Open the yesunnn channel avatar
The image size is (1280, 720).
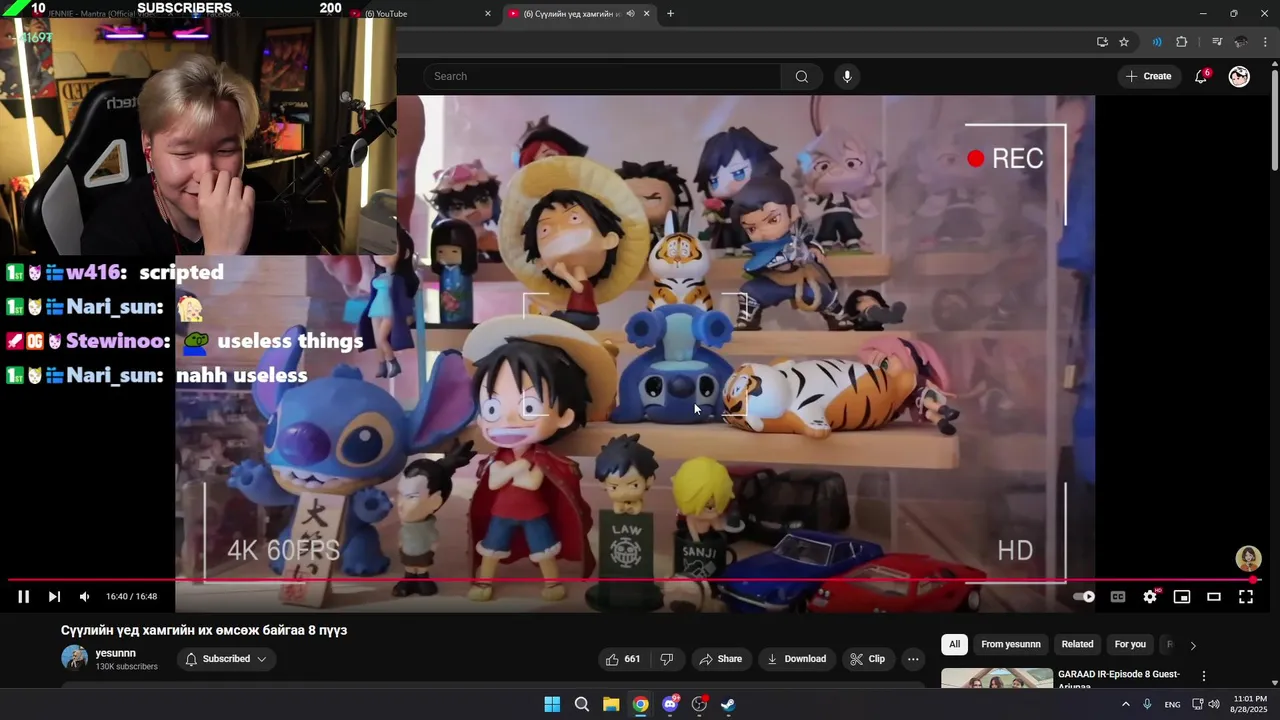(75, 658)
